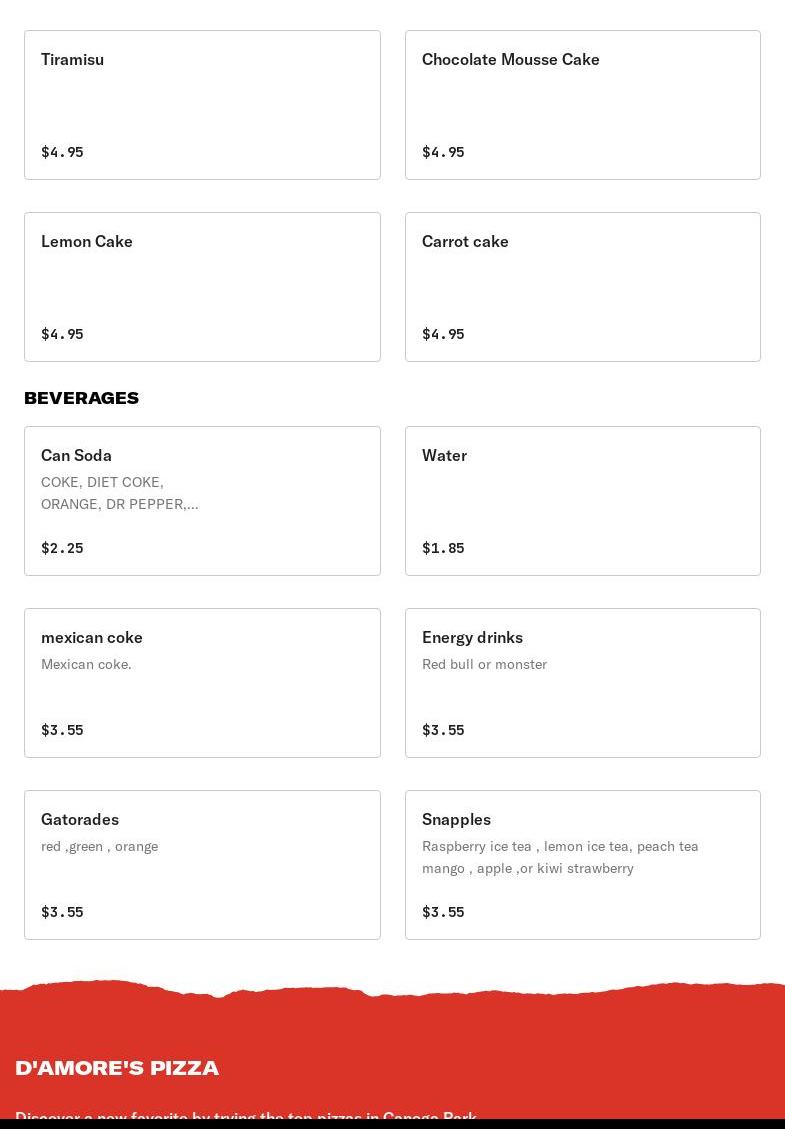Click the $4.95 price under Tiramisu

(62, 152)
